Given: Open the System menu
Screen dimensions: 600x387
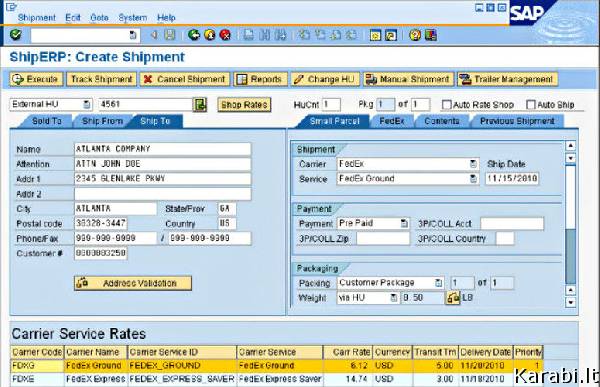Looking at the screenshot, I should coord(133,18).
